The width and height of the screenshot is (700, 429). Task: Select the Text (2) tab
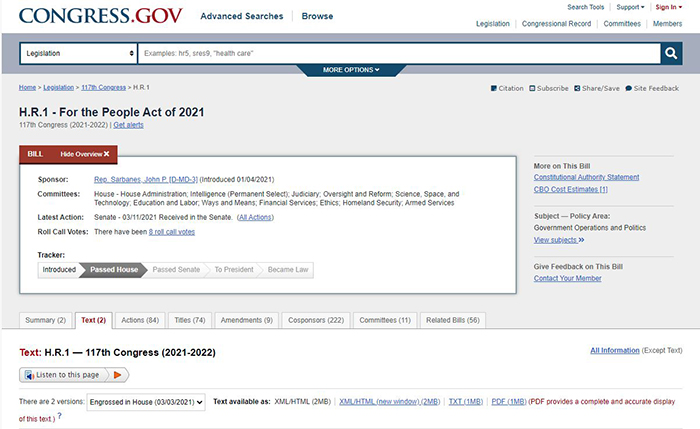[94, 320]
